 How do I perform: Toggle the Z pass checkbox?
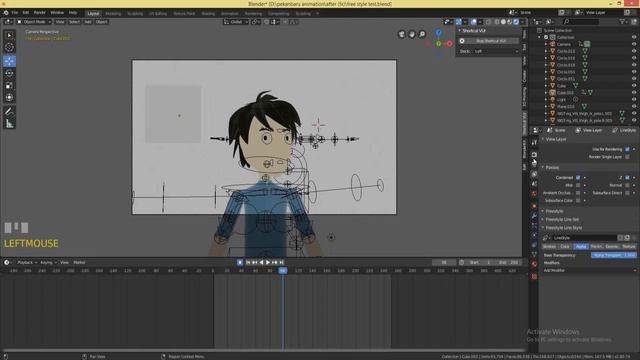coord(627,178)
